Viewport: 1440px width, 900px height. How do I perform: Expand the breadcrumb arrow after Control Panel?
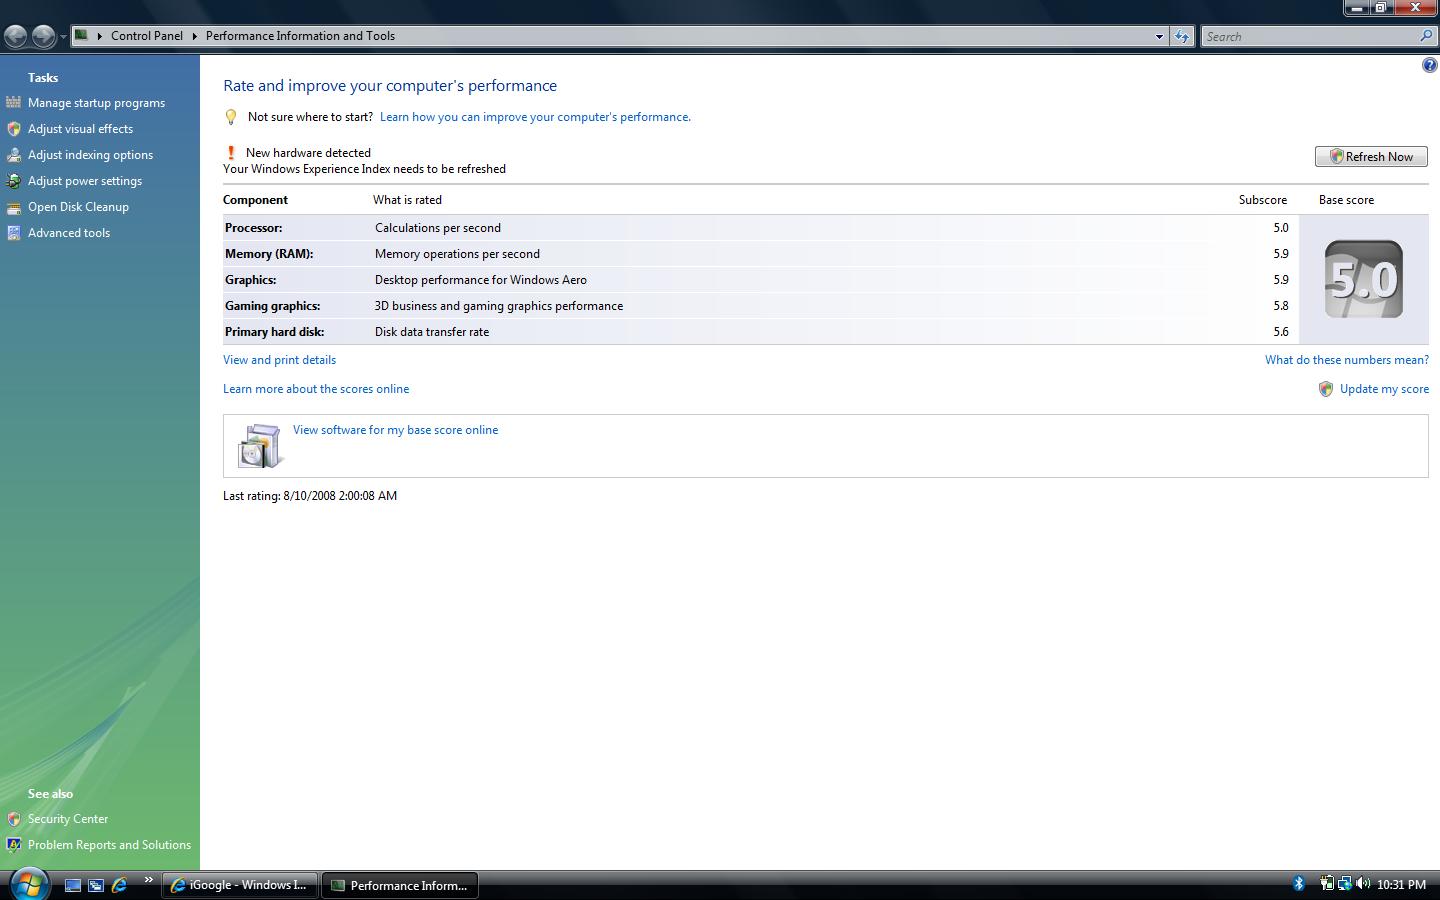tap(195, 36)
